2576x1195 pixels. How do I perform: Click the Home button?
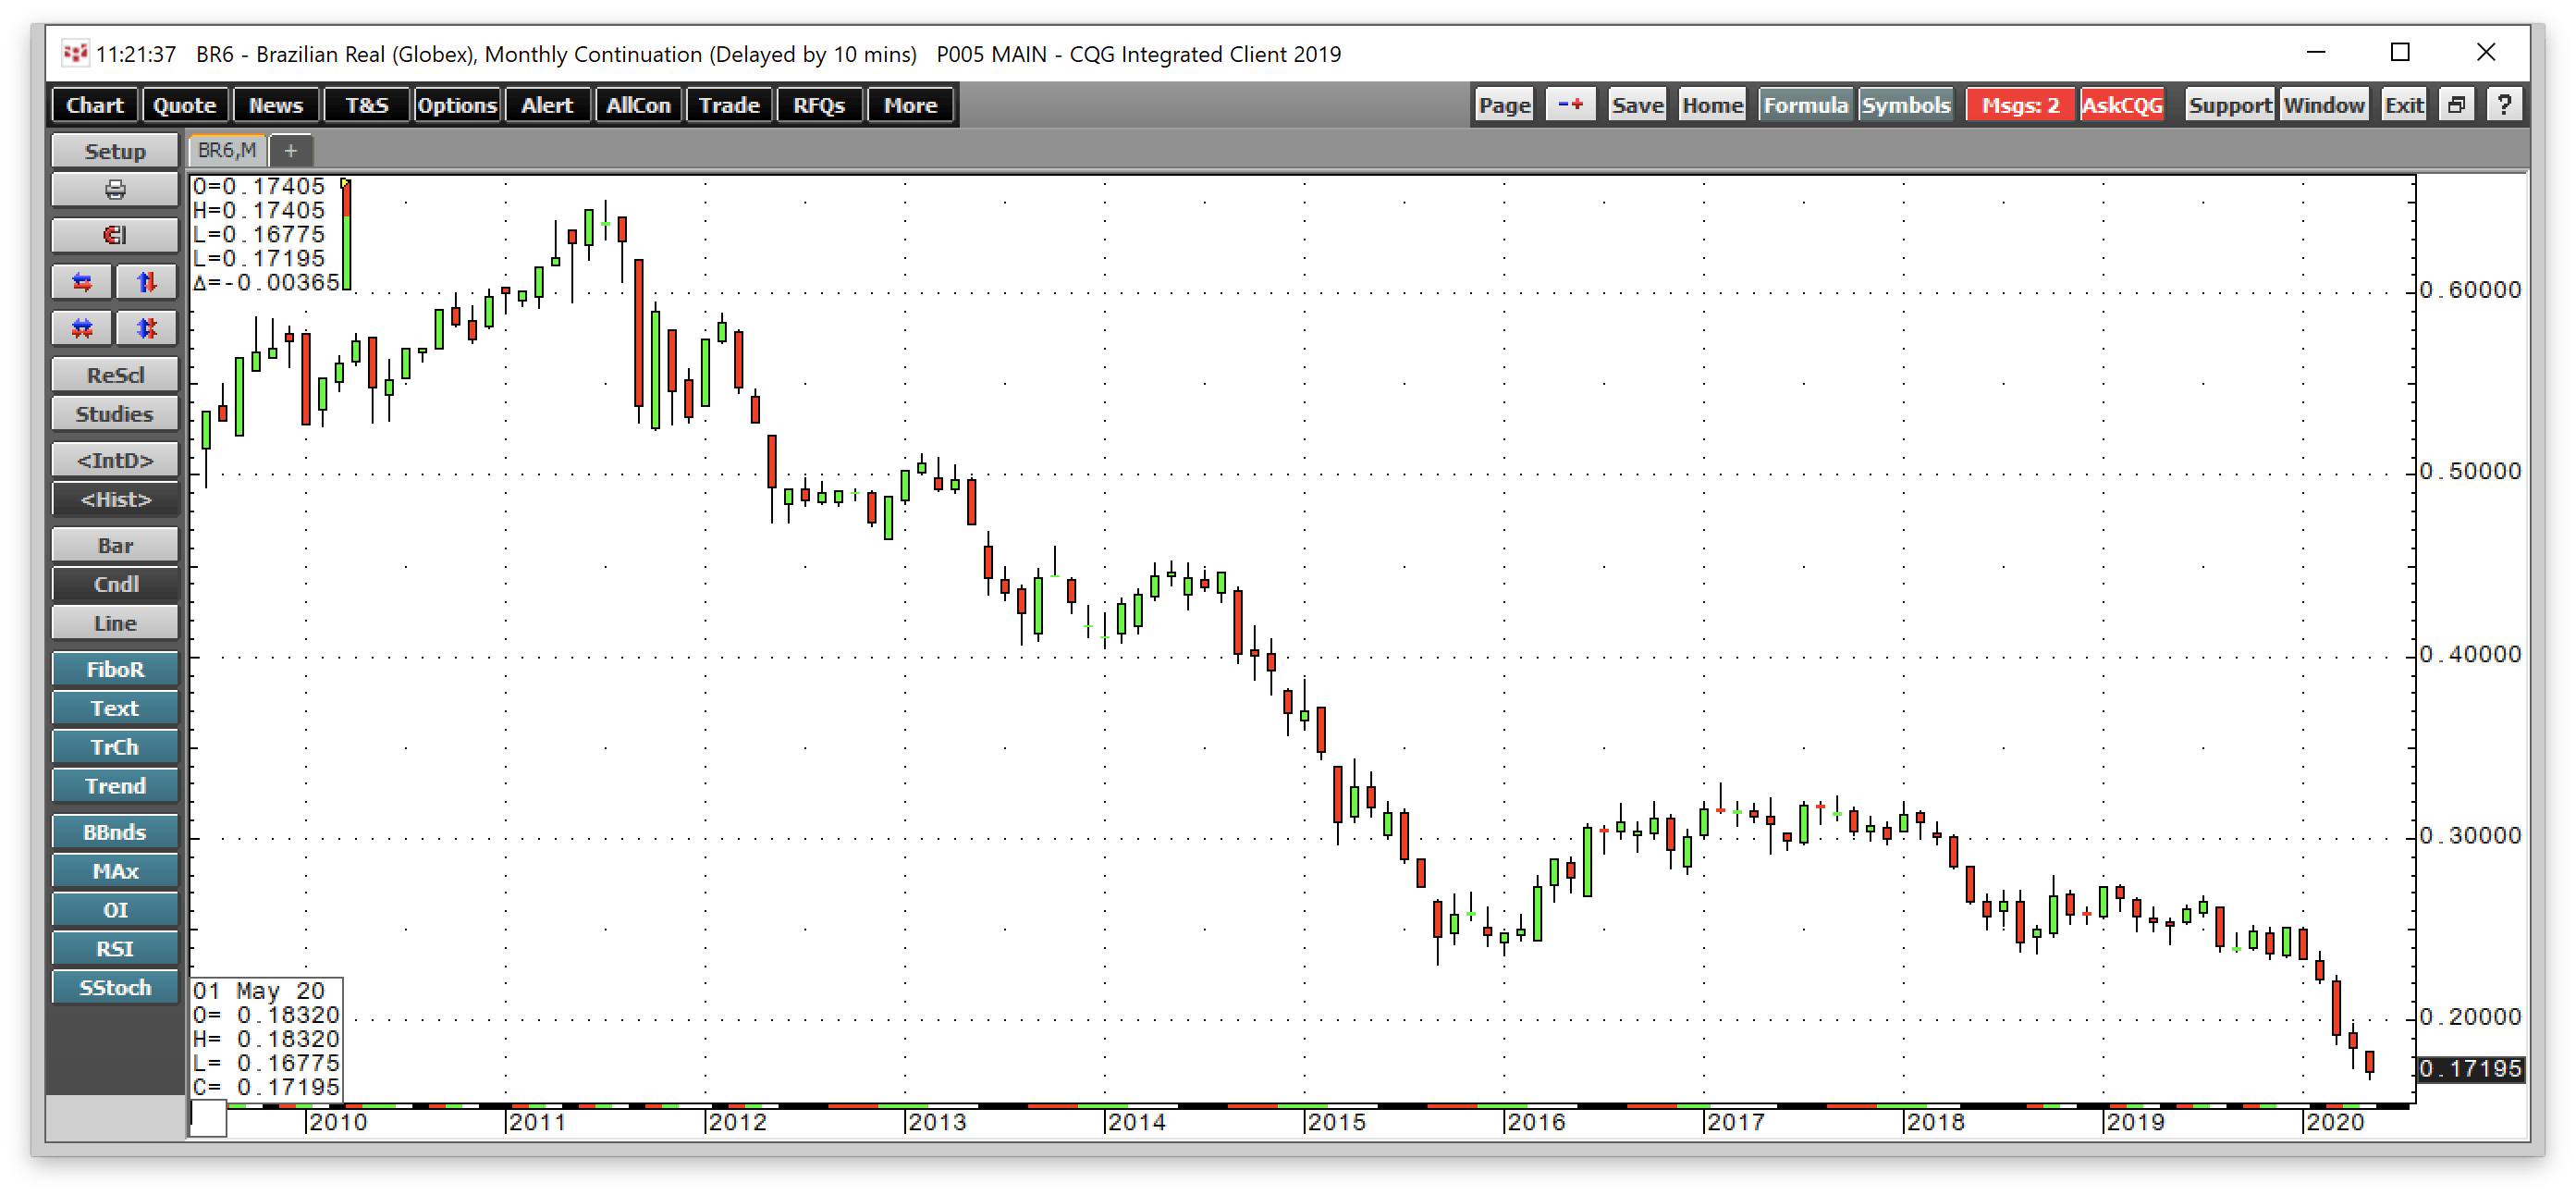pos(1712,105)
